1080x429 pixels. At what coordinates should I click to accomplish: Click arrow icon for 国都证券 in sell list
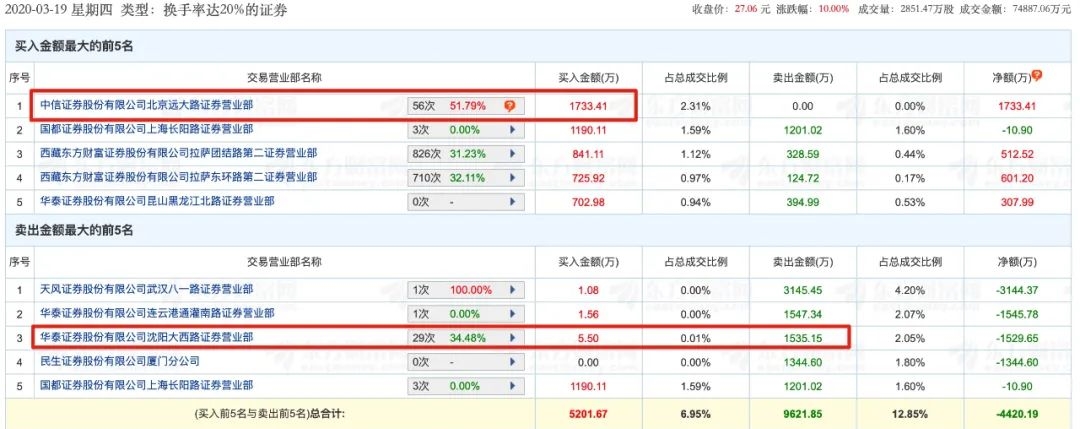click(512, 386)
